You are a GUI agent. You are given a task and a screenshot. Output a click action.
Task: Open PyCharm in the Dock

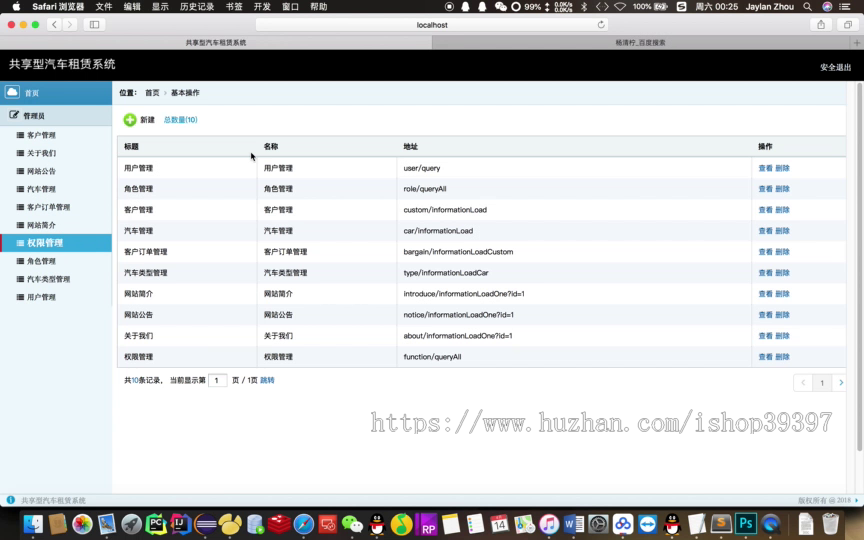(x=156, y=524)
